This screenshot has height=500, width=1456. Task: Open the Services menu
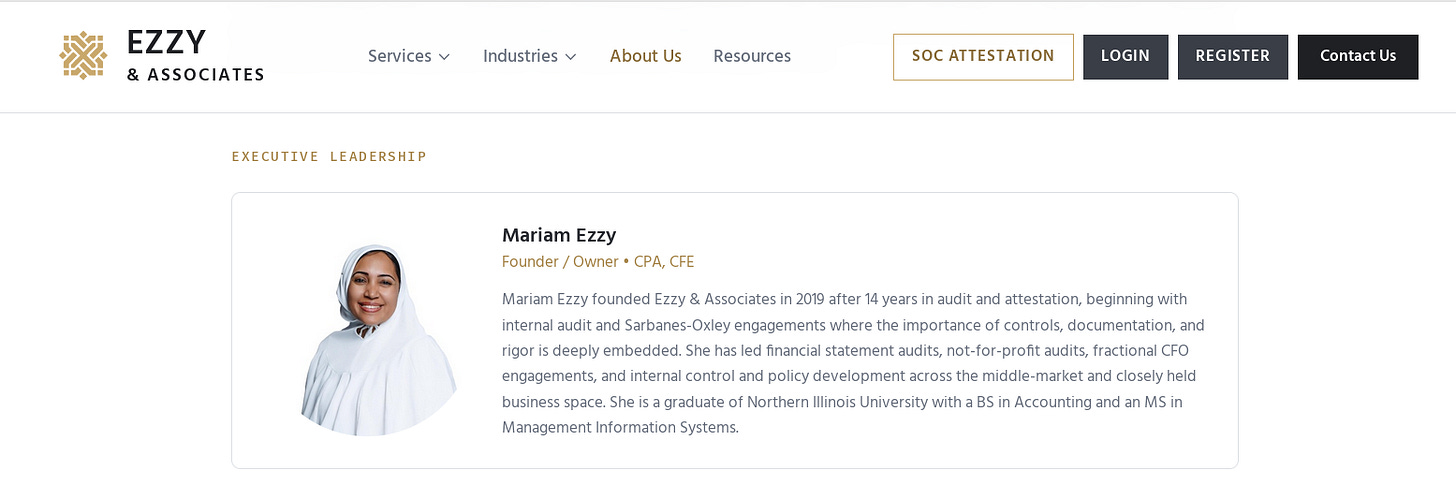(399, 56)
